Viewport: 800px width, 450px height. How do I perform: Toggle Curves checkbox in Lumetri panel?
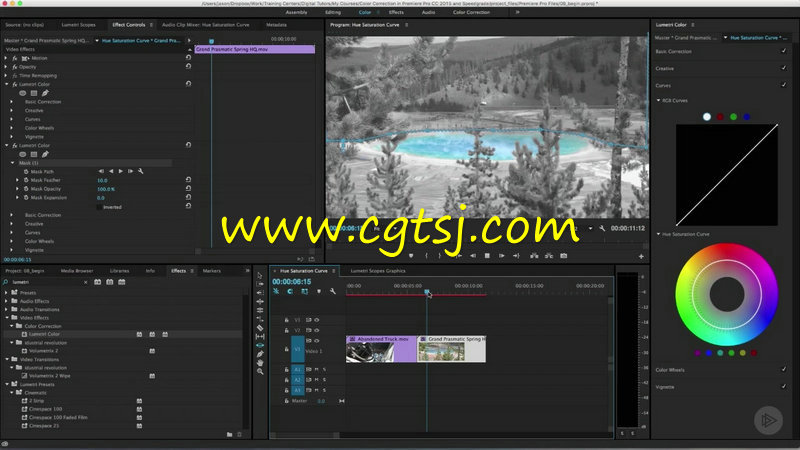(x=784, y=85)
